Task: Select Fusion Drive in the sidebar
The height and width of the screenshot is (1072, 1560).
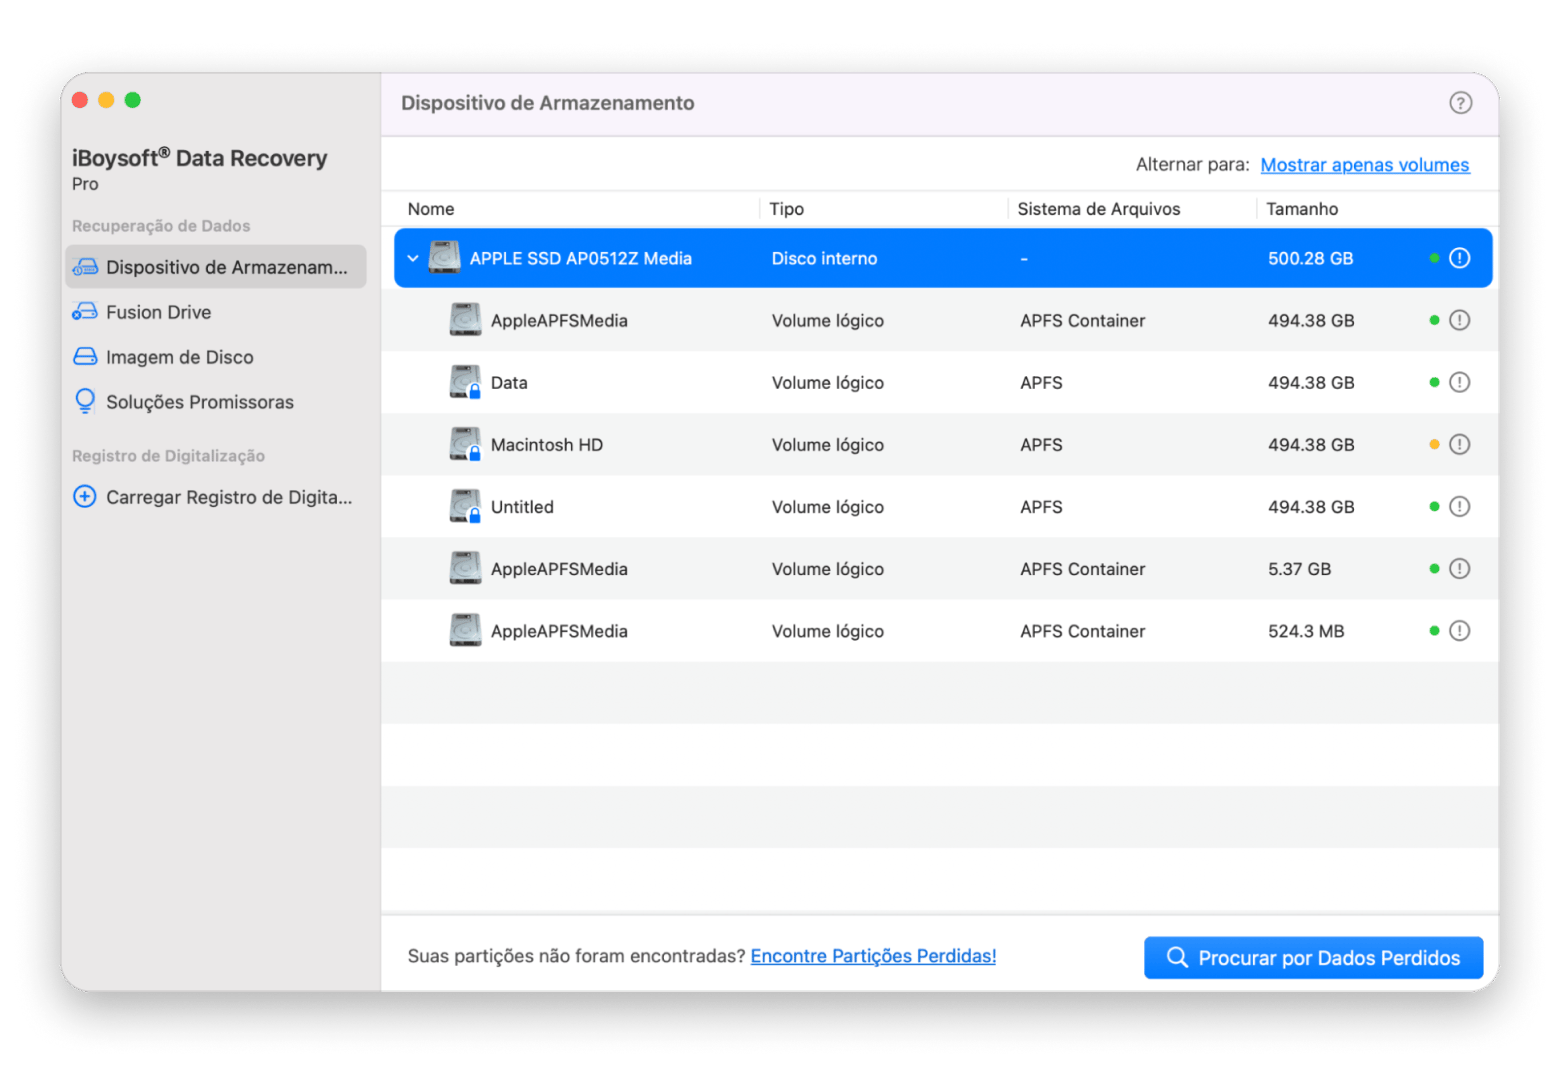Action: 216,312
